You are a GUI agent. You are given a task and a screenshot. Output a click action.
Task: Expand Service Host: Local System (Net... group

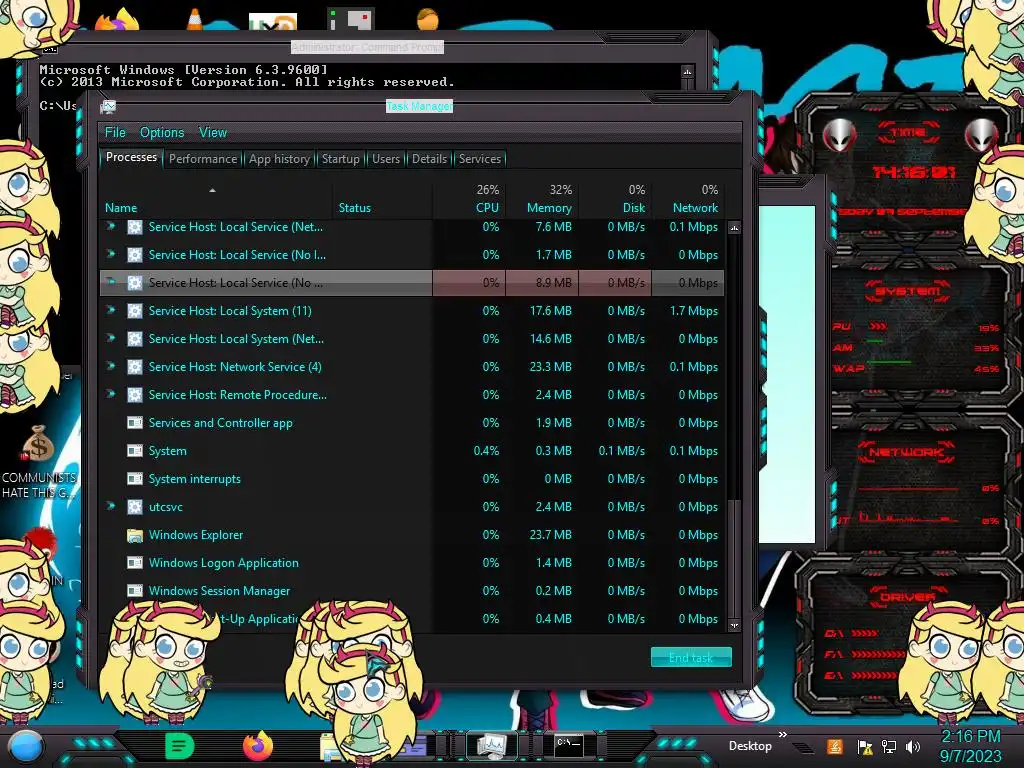coord(111,338)
